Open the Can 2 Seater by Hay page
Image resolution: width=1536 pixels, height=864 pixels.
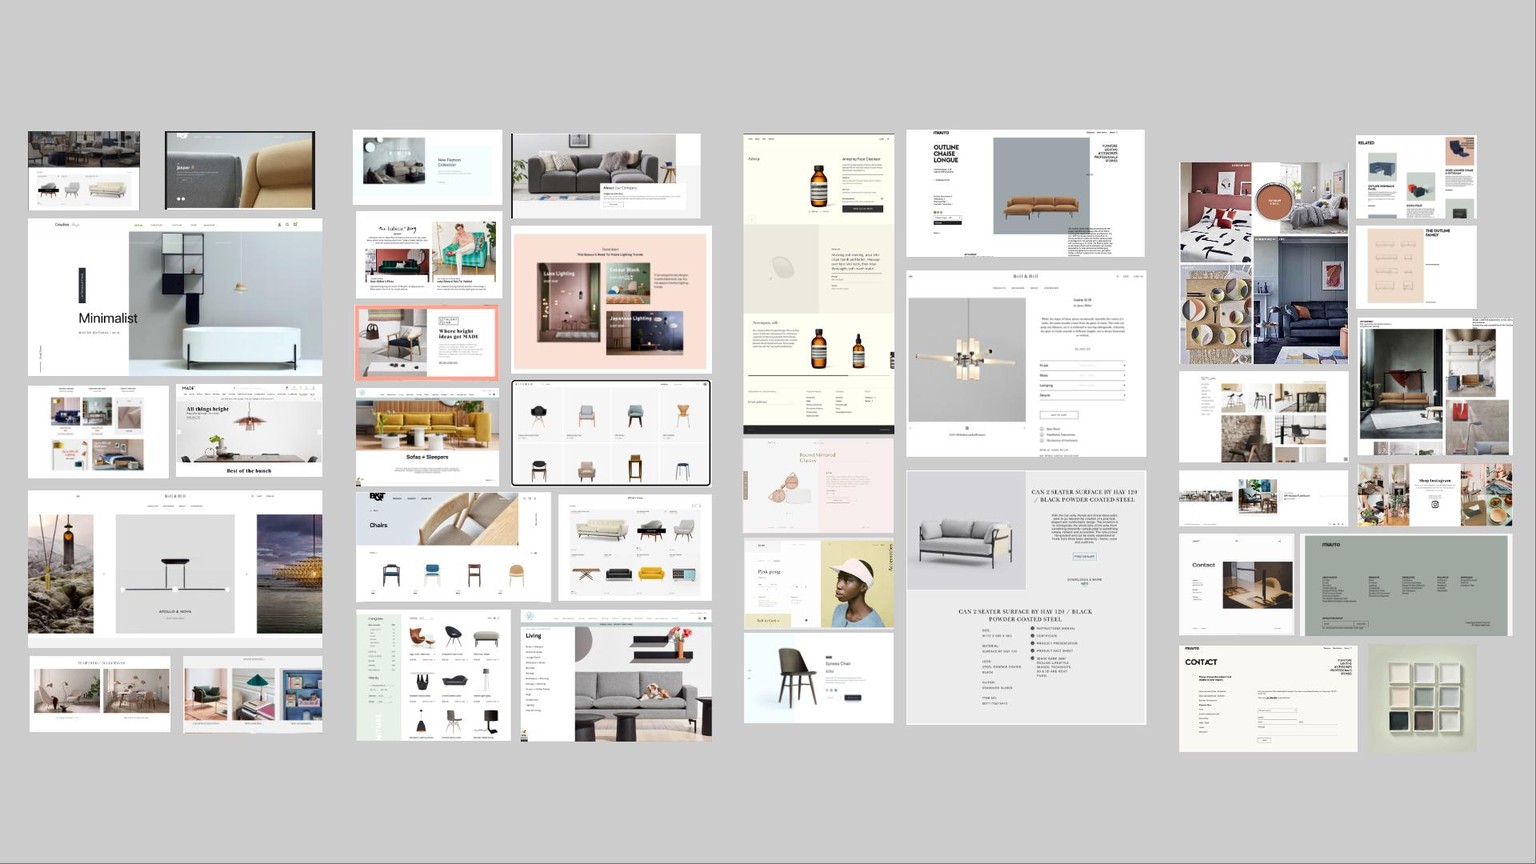(x=1026, y=597)
